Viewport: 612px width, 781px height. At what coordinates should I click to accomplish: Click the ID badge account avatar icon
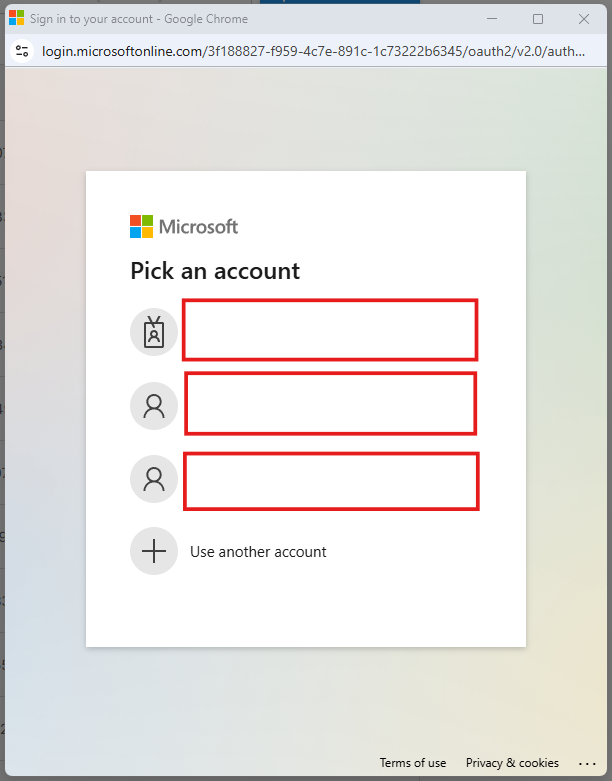click(154, 332)
